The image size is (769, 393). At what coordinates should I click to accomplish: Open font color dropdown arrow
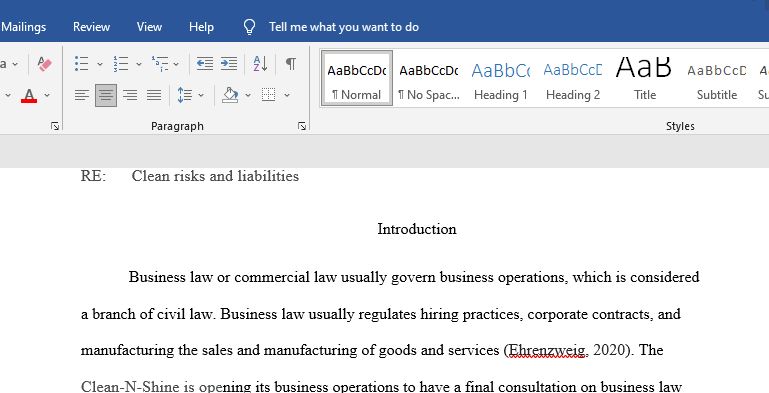click(47, 96)
